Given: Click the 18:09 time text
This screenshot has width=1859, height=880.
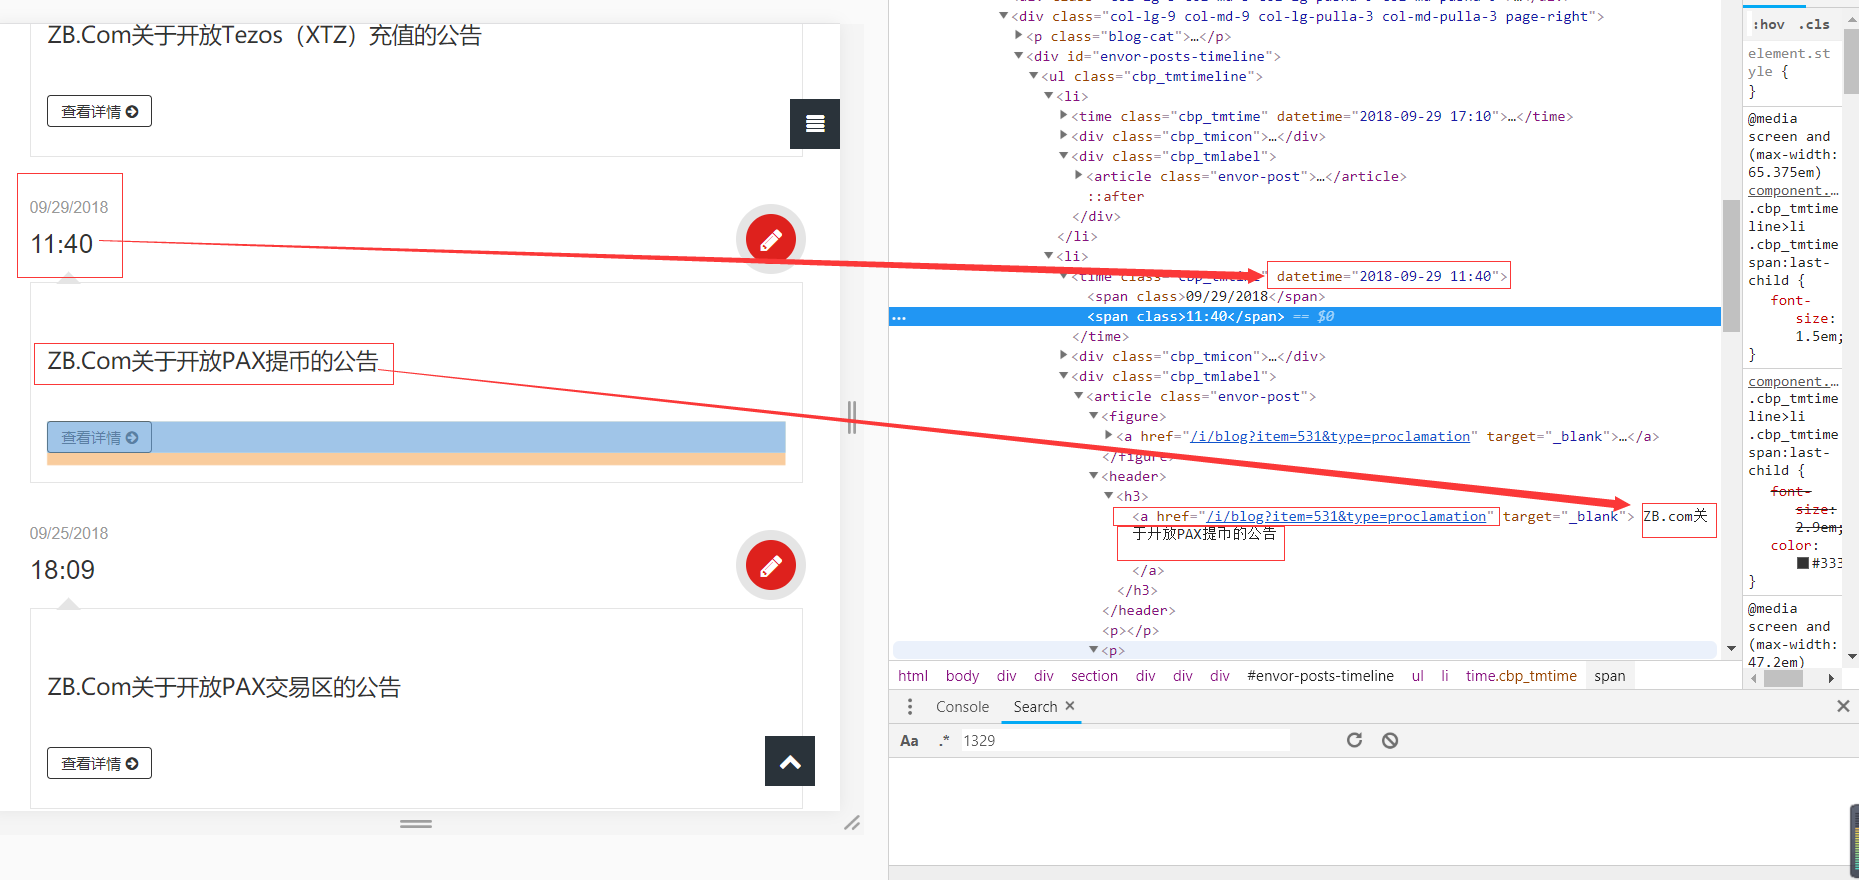Looking at the screenshot, I should point(62,570).
